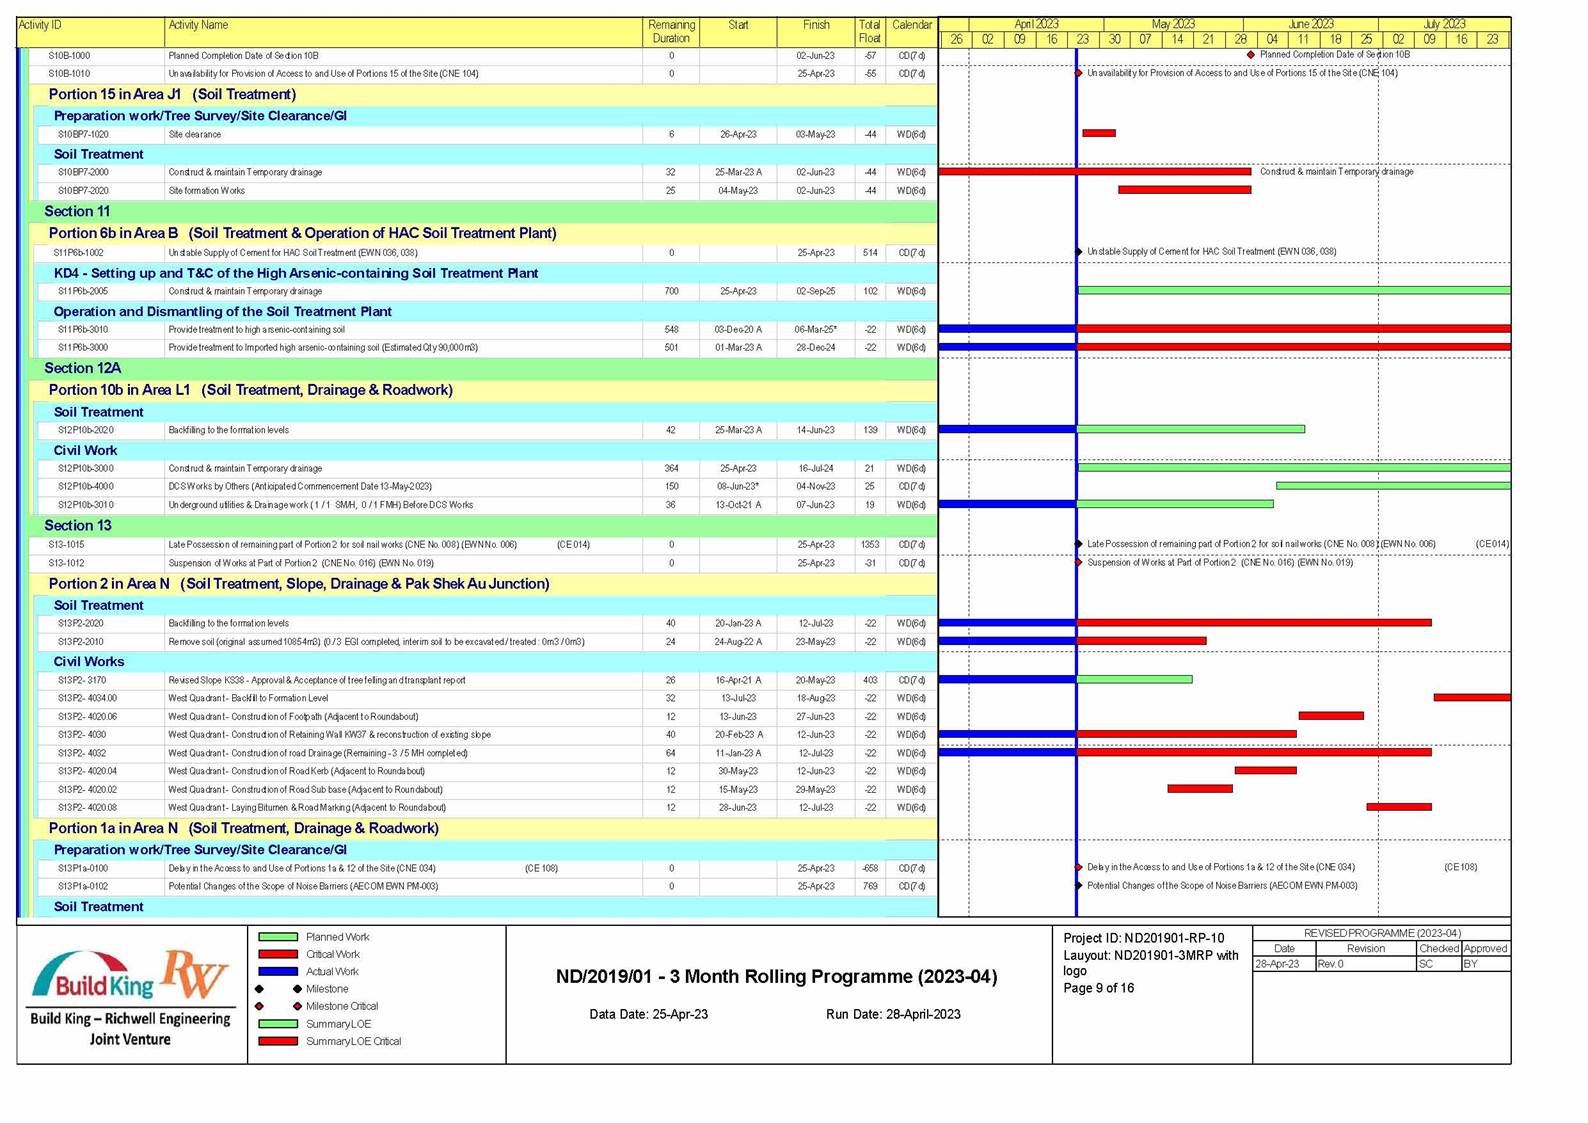Click the 3 Month Rolling Programme title

point(776,976)
